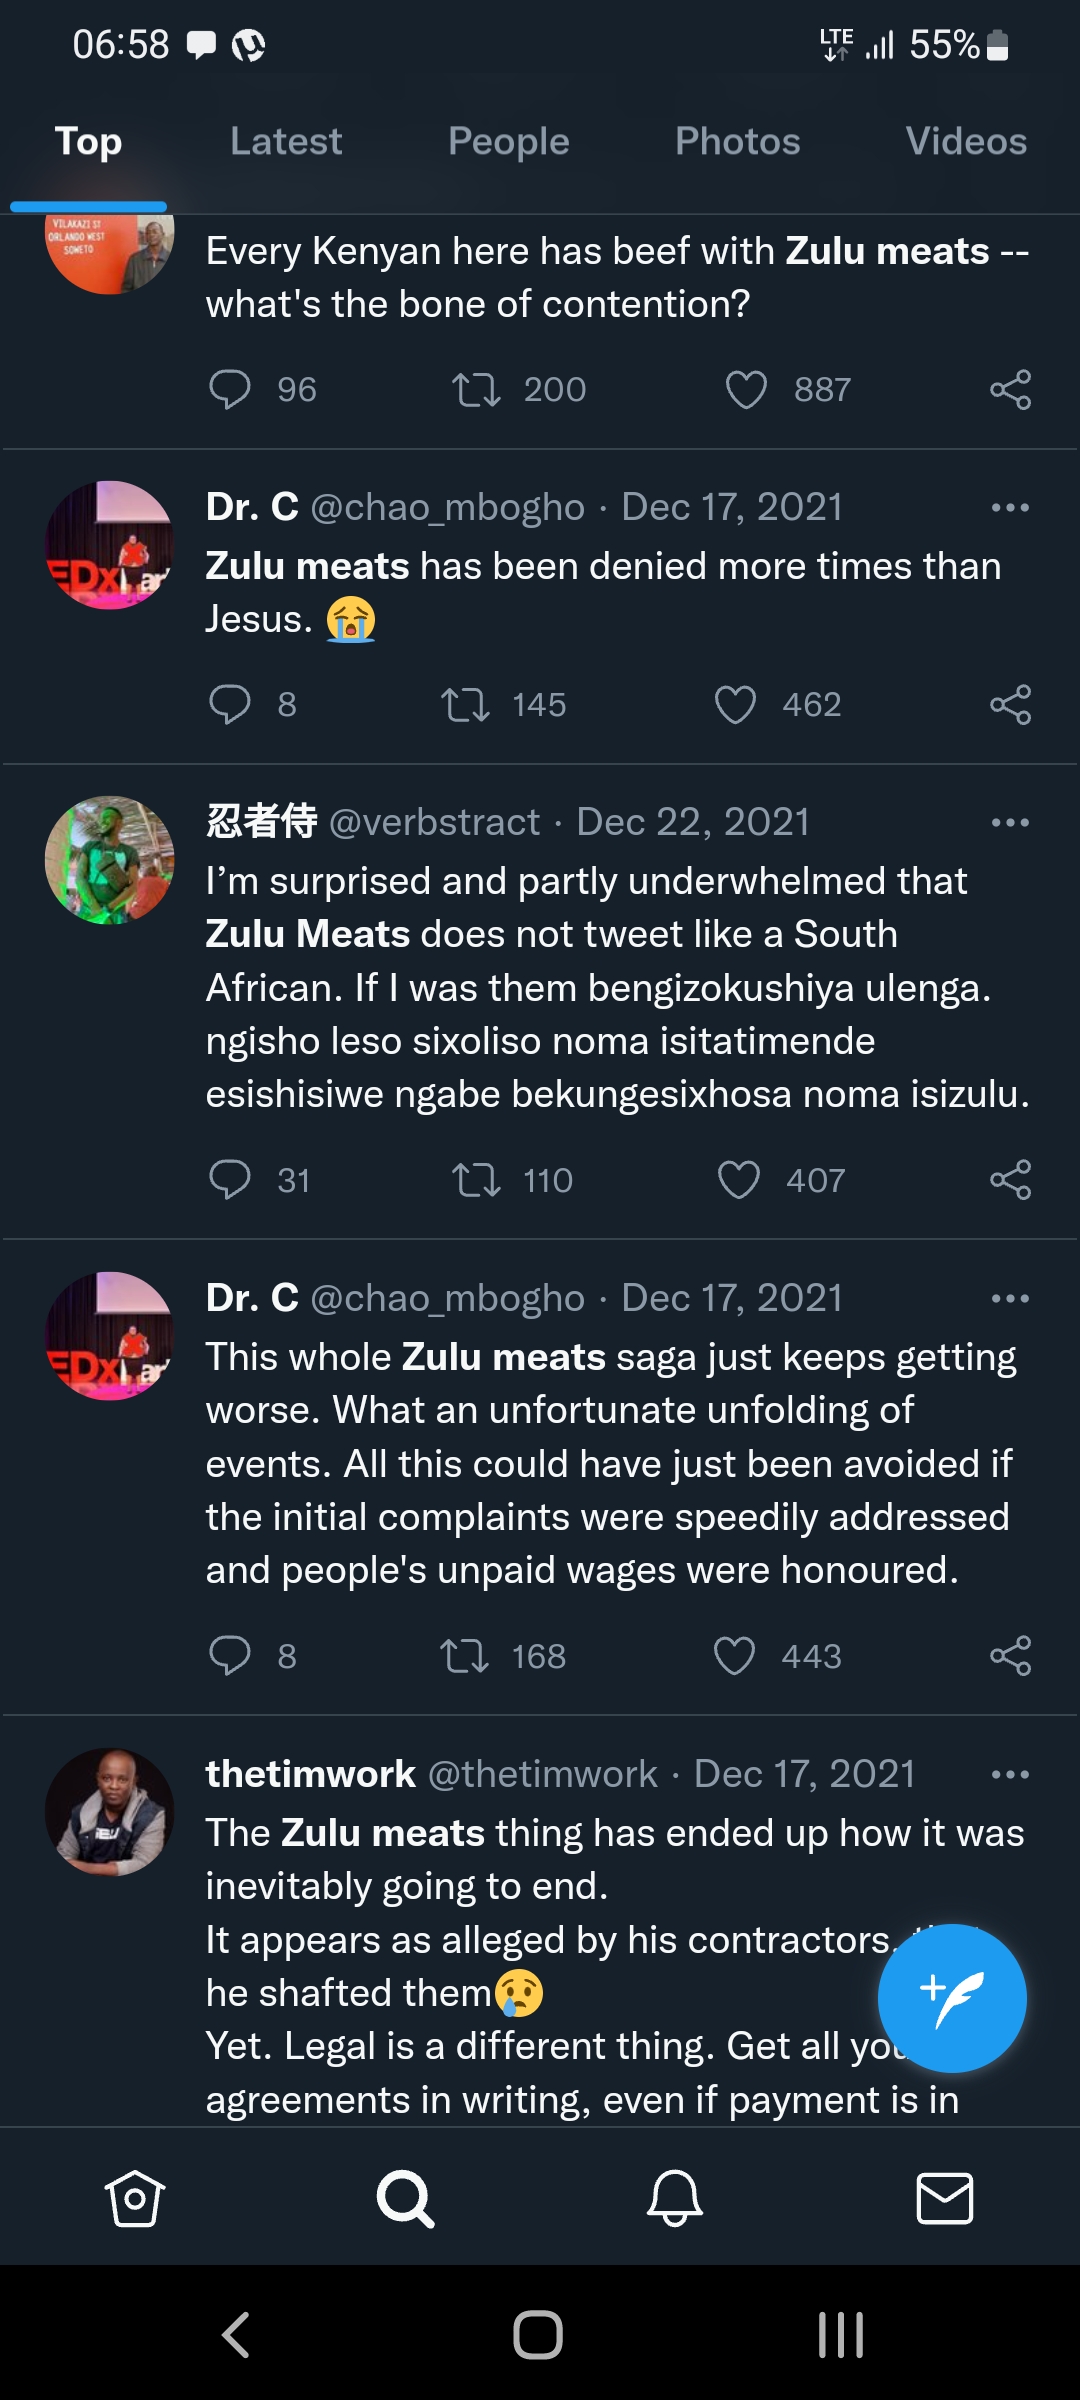Viewport: 1080px width, 2400px height.
Task: Switch to the People tab
Action: [508, 141]
